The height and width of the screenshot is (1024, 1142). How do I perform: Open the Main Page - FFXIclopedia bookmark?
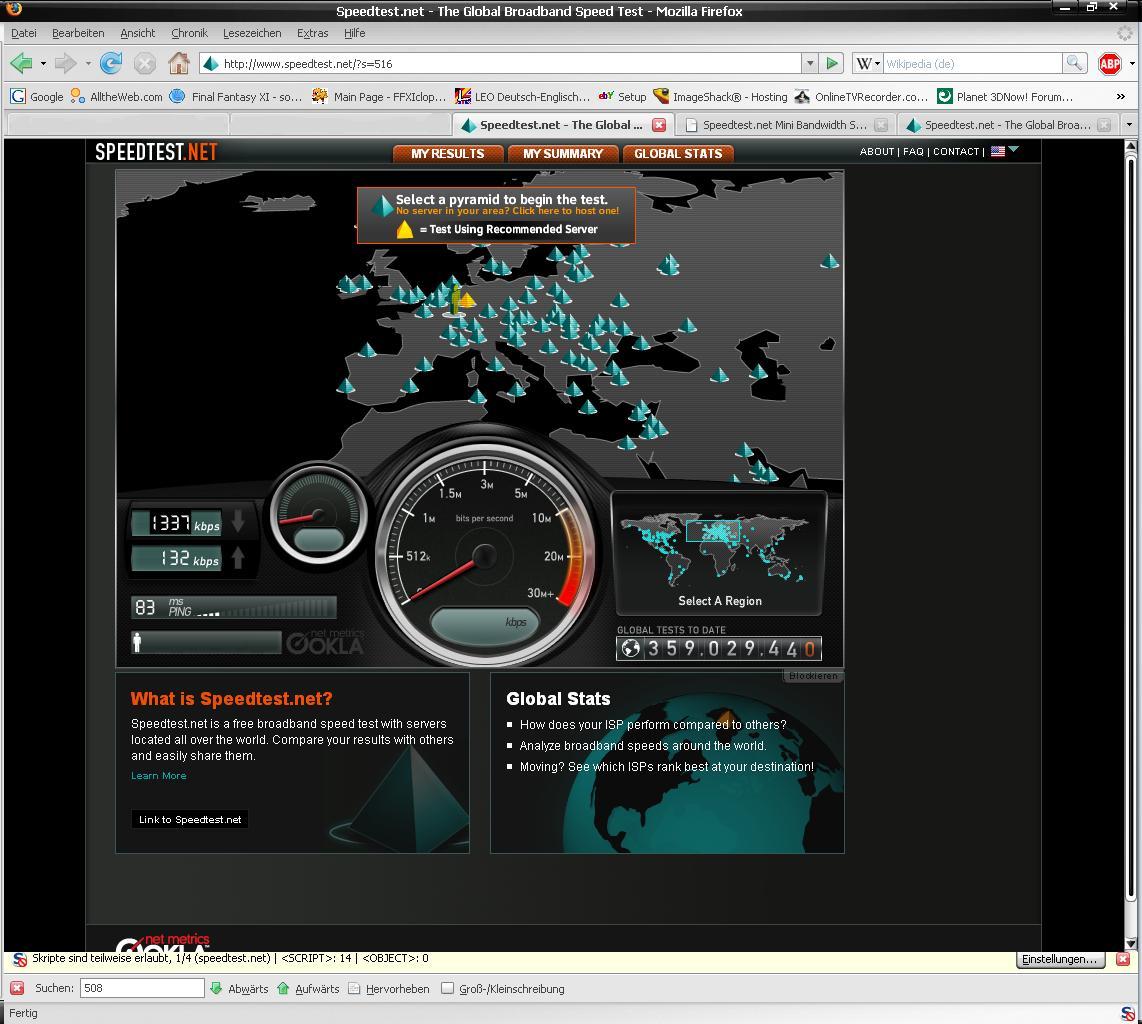click(x=379, y=96)
